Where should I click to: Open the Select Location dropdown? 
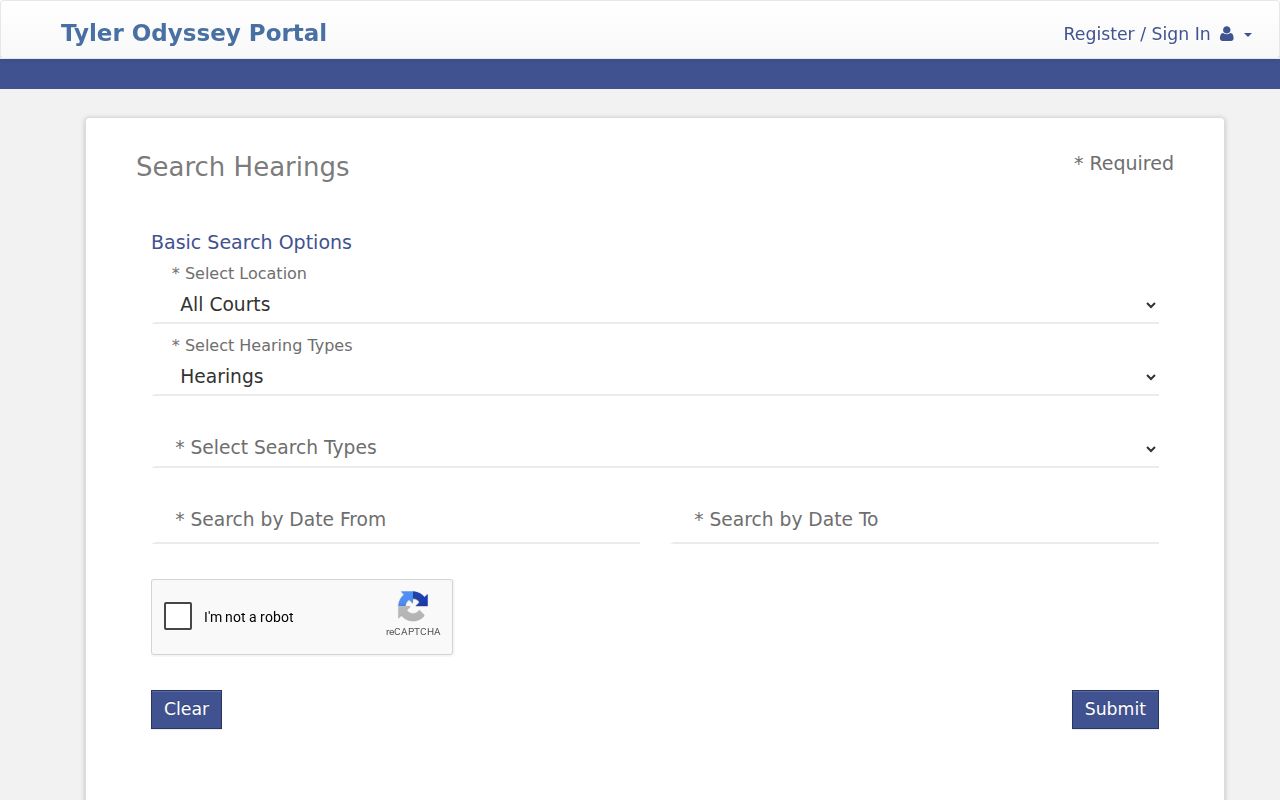(x=656, y=304)
